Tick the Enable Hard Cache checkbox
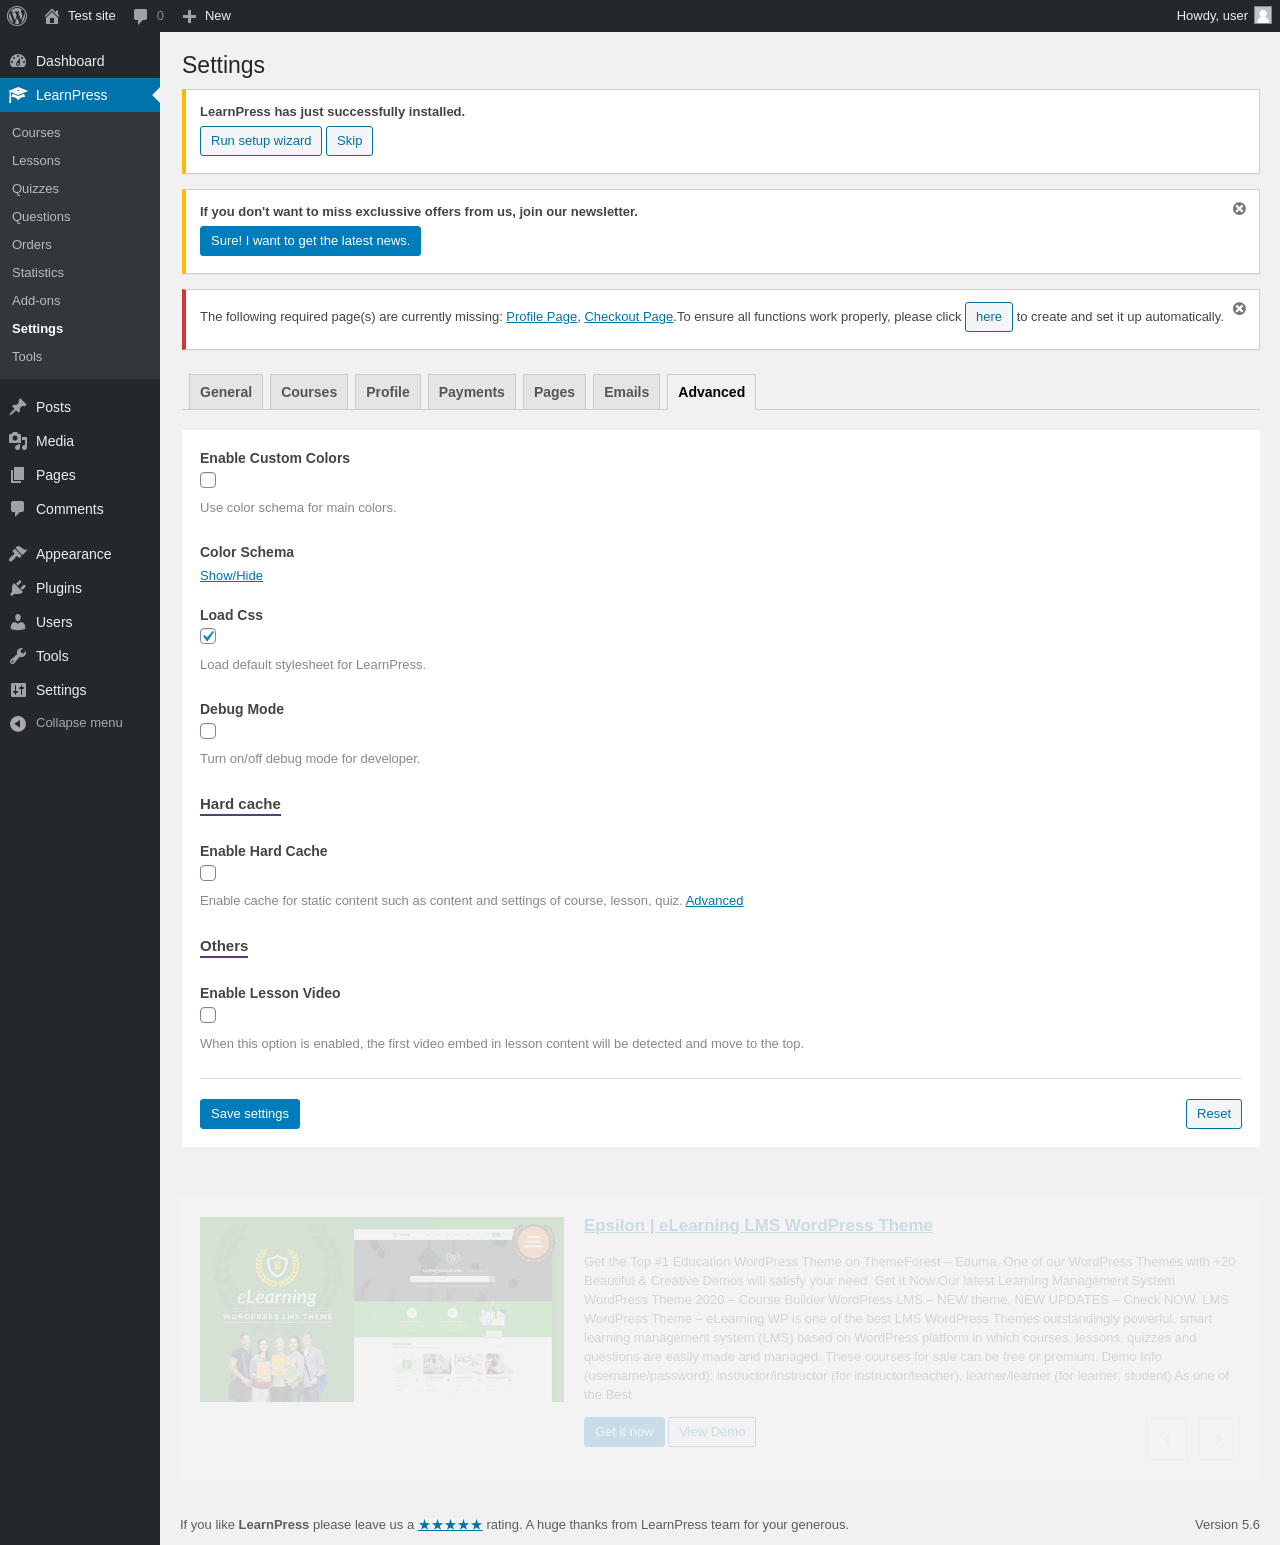This screenshot has width=1280, height=1545. point(208,873)
